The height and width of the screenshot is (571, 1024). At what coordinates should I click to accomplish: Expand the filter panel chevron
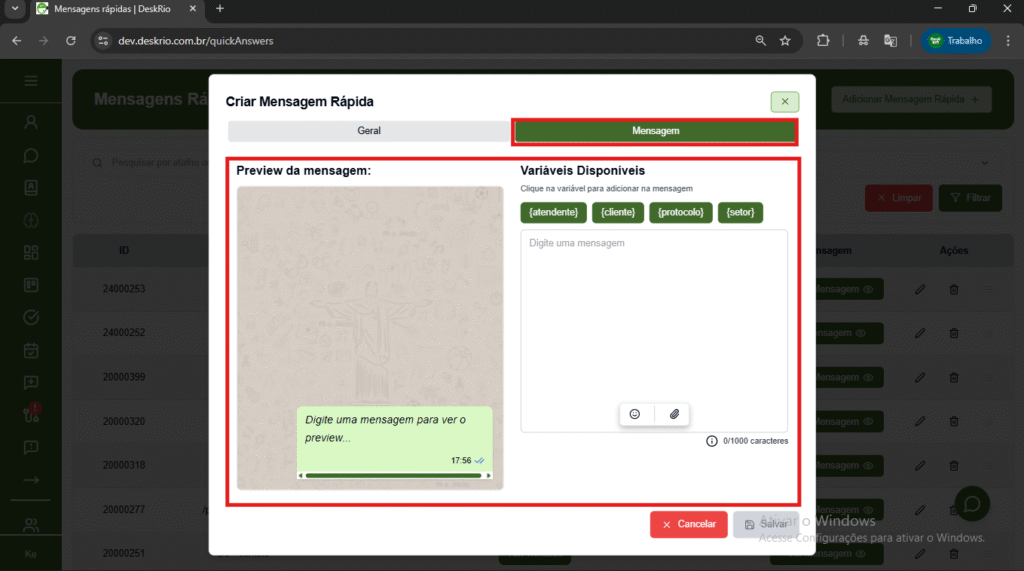coord(984,162)
